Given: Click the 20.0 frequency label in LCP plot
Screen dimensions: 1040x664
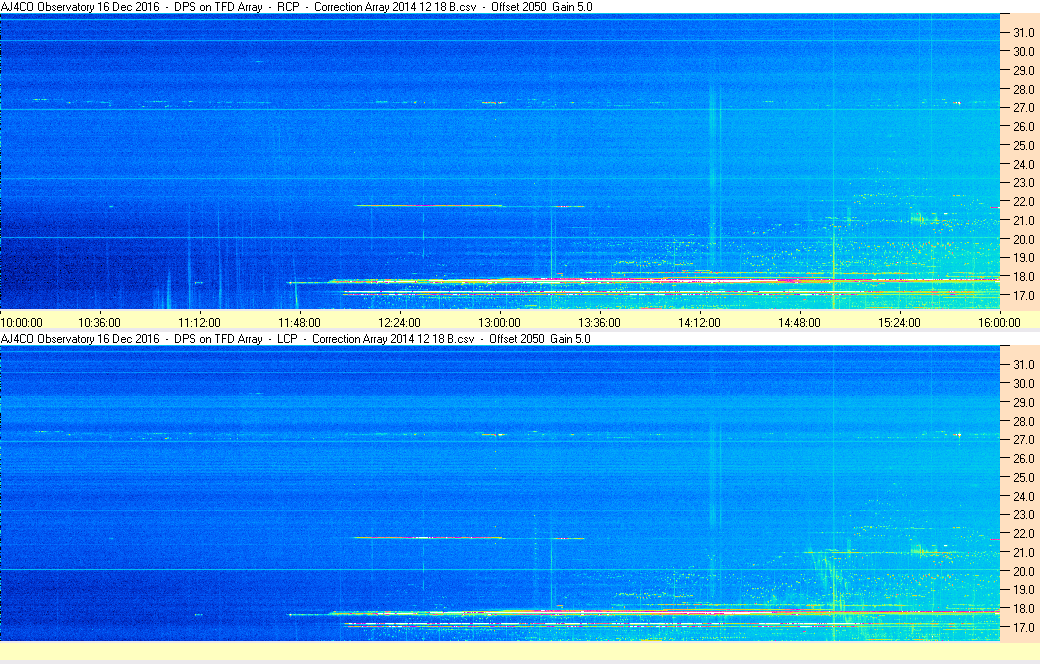Looking at the screenshot, I should click(x=1023, y=571).
